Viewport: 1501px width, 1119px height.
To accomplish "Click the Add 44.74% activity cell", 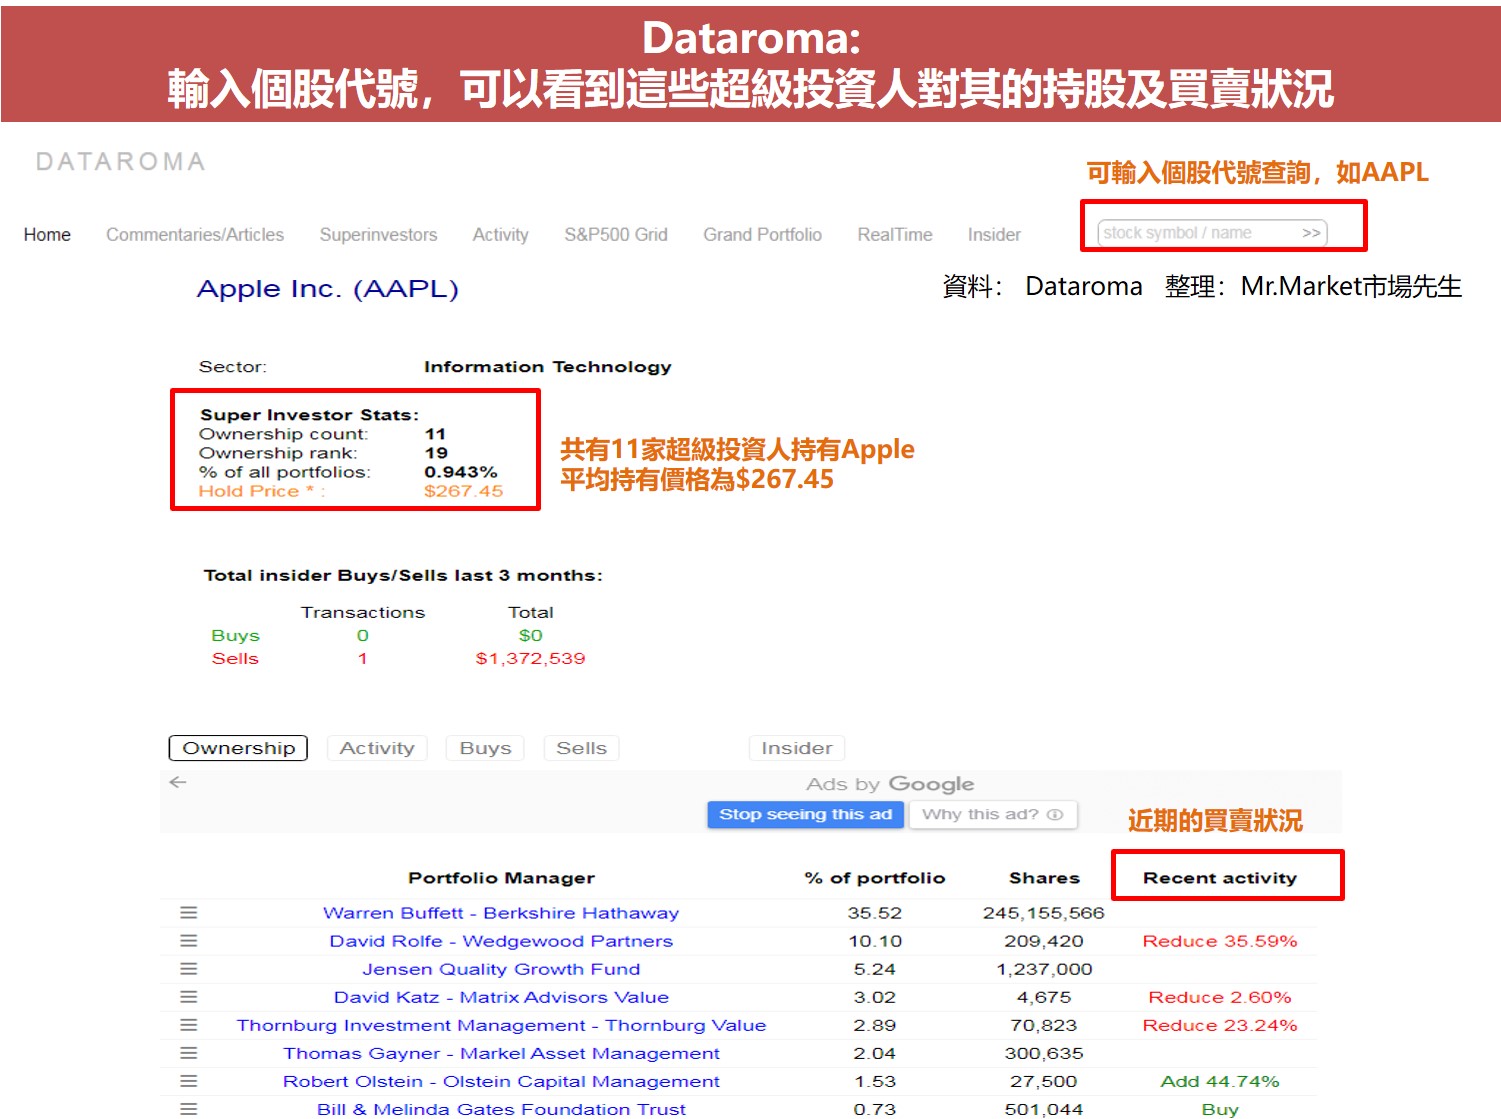I will pos(1220,1081).
